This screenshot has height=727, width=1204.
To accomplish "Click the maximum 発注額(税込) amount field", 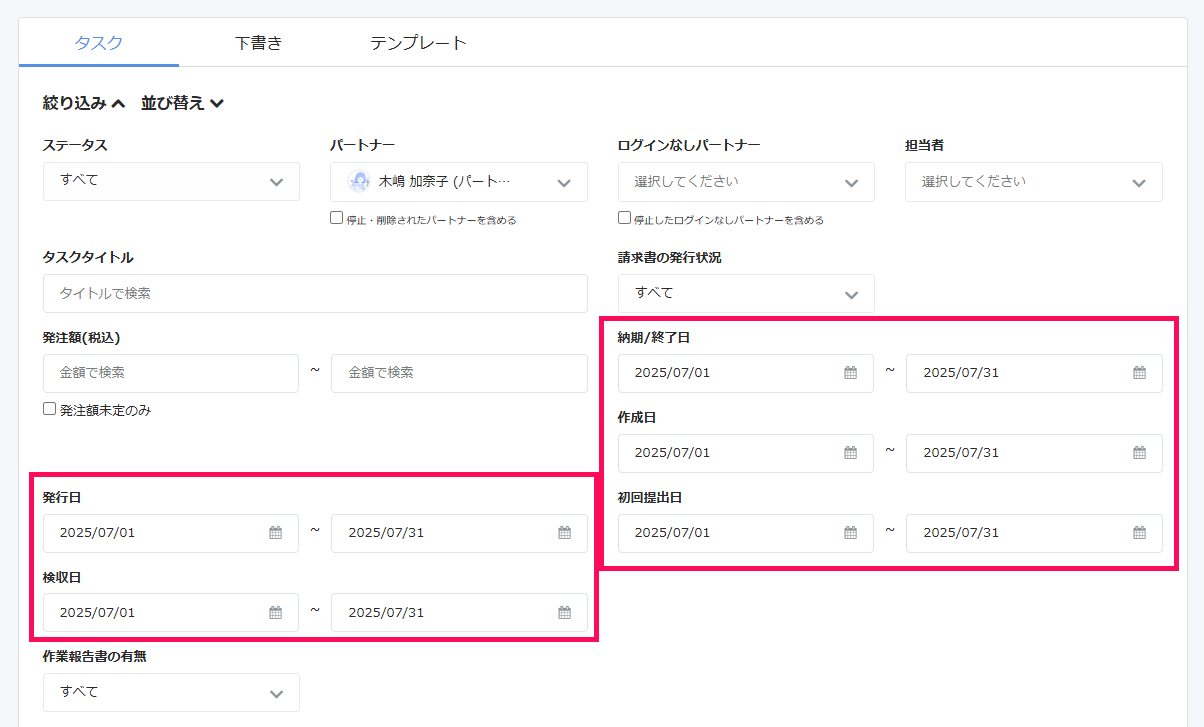I will 459,373.
